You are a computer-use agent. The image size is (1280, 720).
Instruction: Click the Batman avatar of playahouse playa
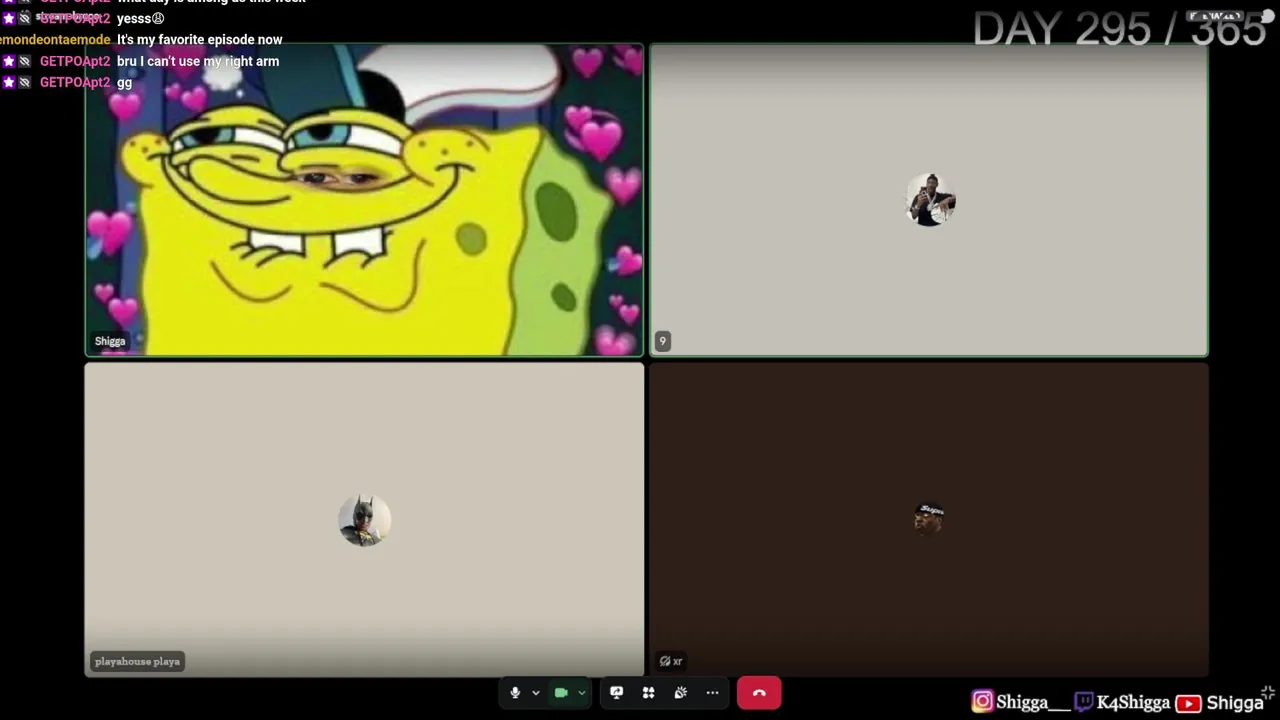click(364, 520)
